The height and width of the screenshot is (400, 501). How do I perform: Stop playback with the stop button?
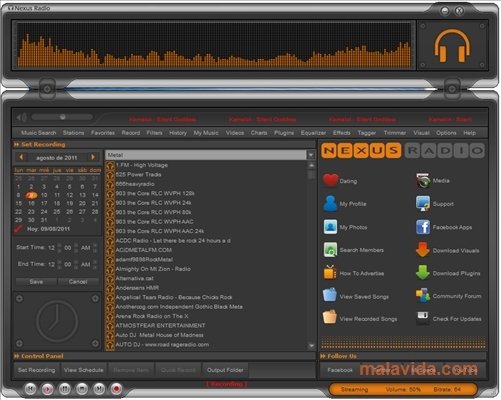82,389
